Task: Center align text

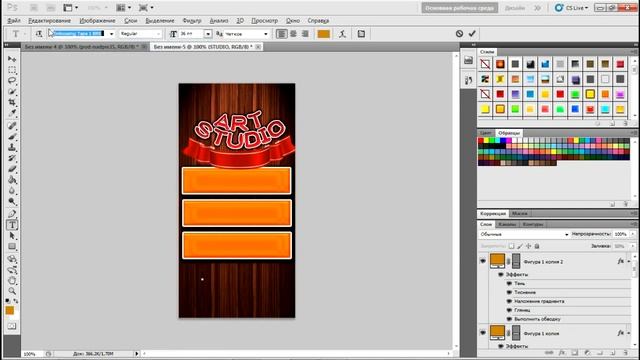Action: pyautogui.click(x=293, y=34)
